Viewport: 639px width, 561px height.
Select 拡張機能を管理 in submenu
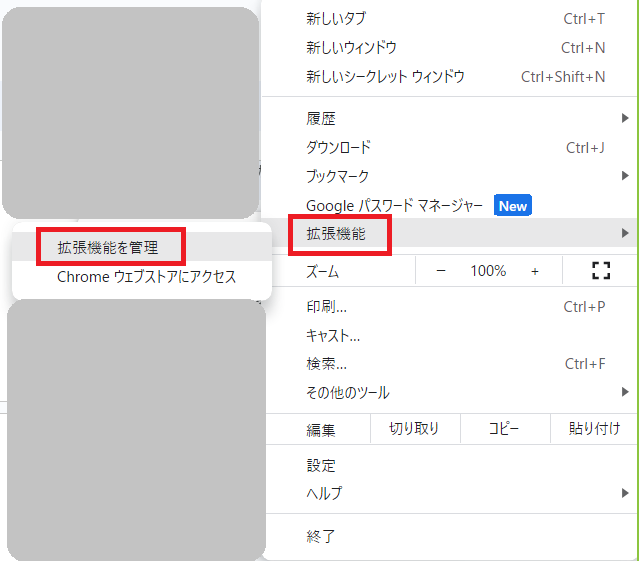[142, 247]
